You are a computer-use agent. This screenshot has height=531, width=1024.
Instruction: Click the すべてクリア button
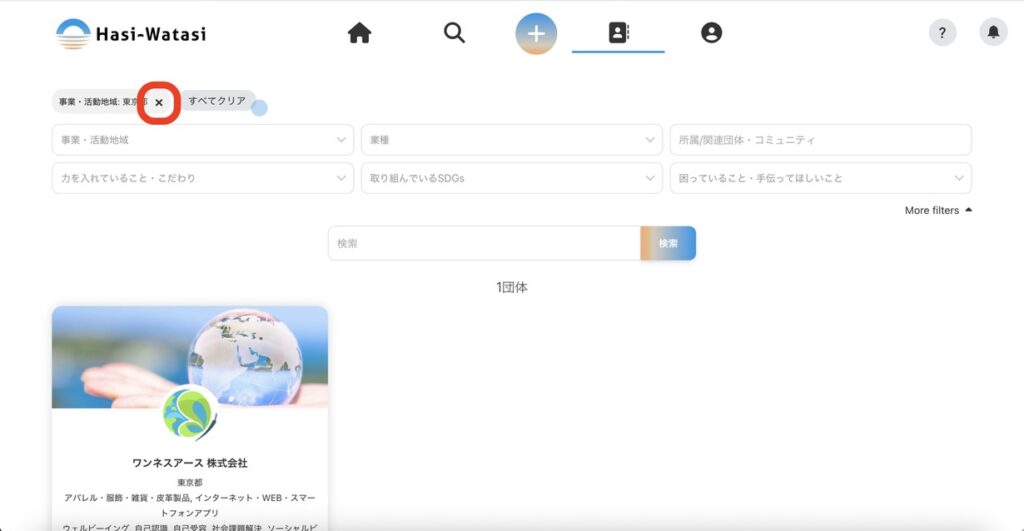(217, 101)
